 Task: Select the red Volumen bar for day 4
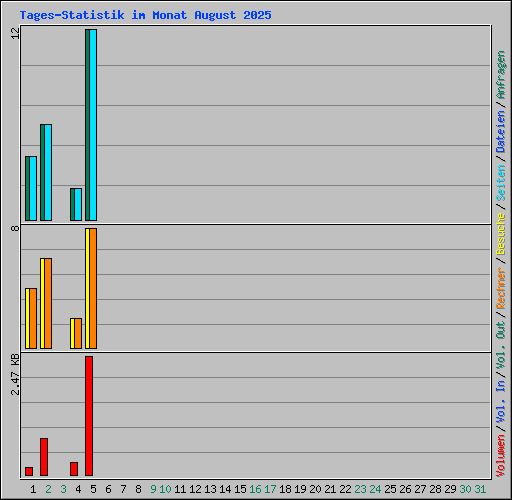coord(74,469)
